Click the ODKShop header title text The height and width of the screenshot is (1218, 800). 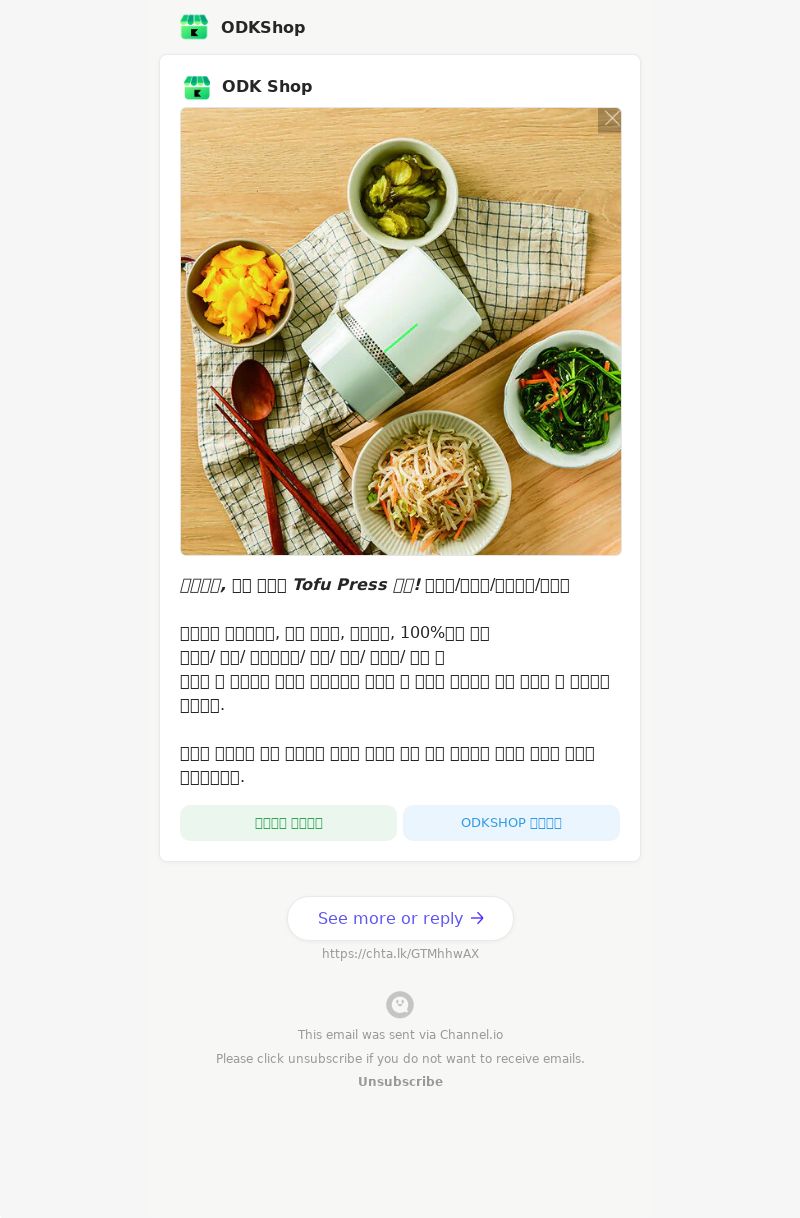coord(263,27)
